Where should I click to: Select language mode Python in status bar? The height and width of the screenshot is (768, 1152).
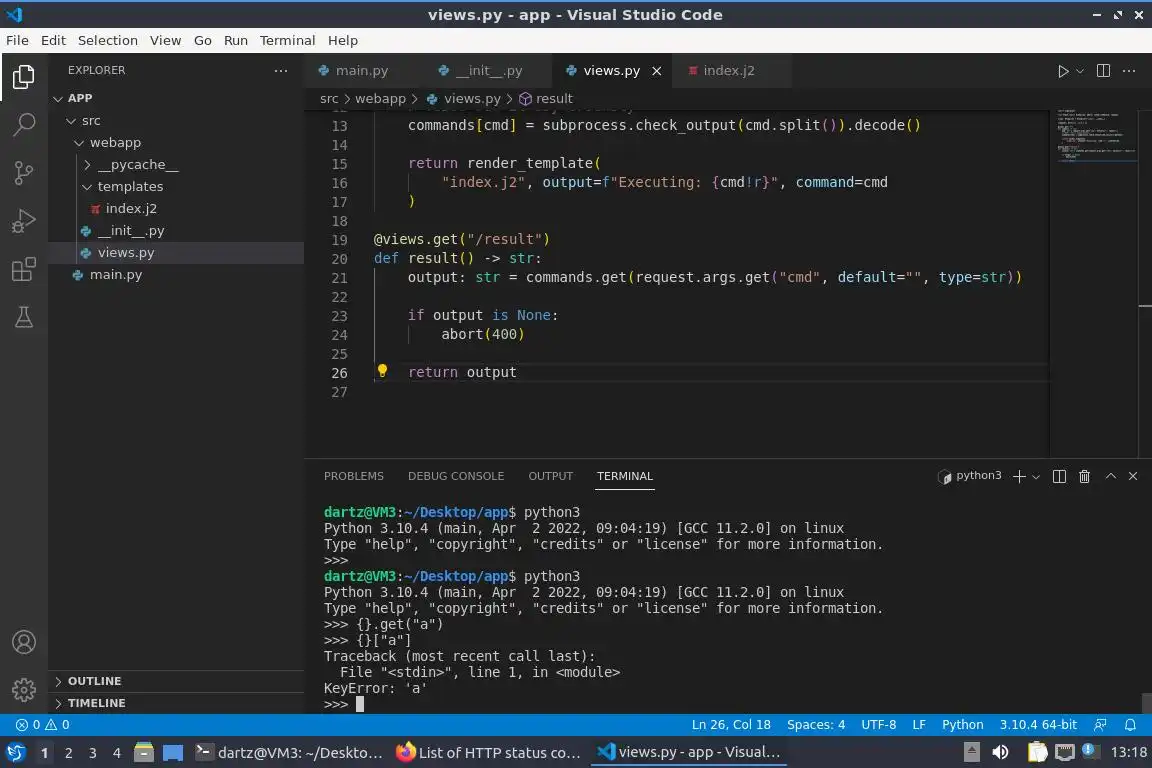click(x=962, y=725)
